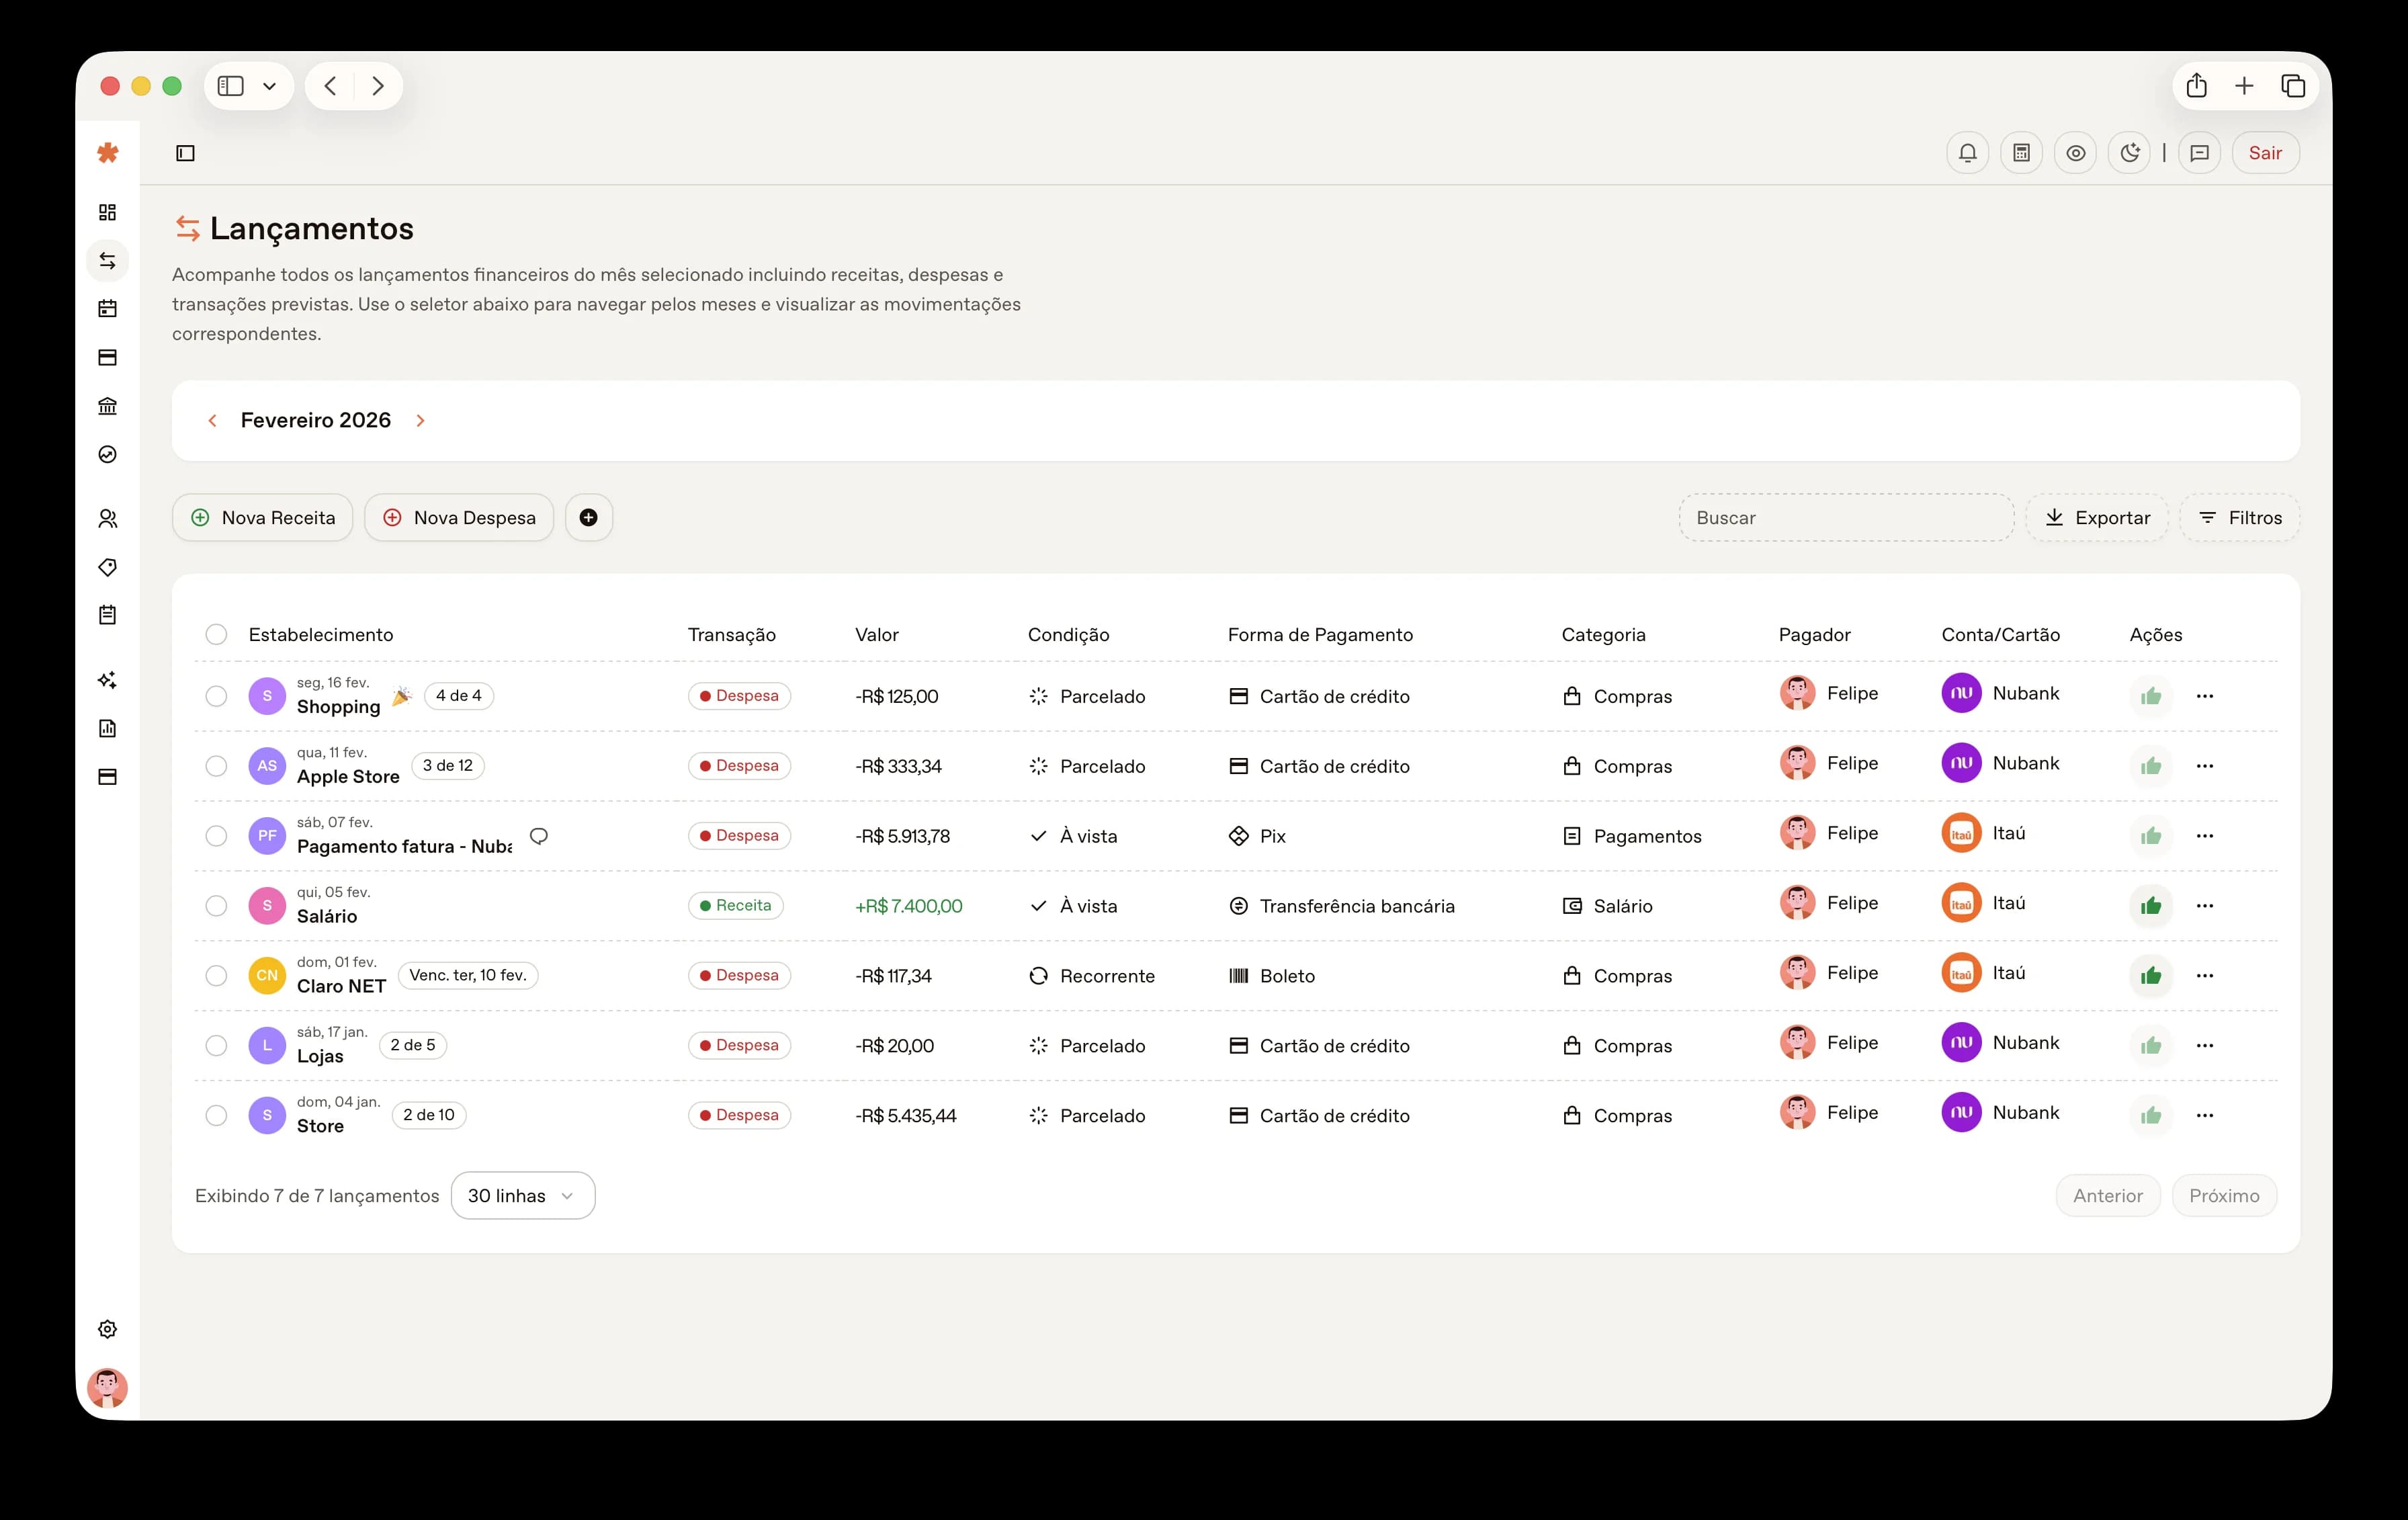Image resolution: width=2408 pixels, height=1520 pixels.
Task: Open the calendar icon in sidebar
Action: 108,309
